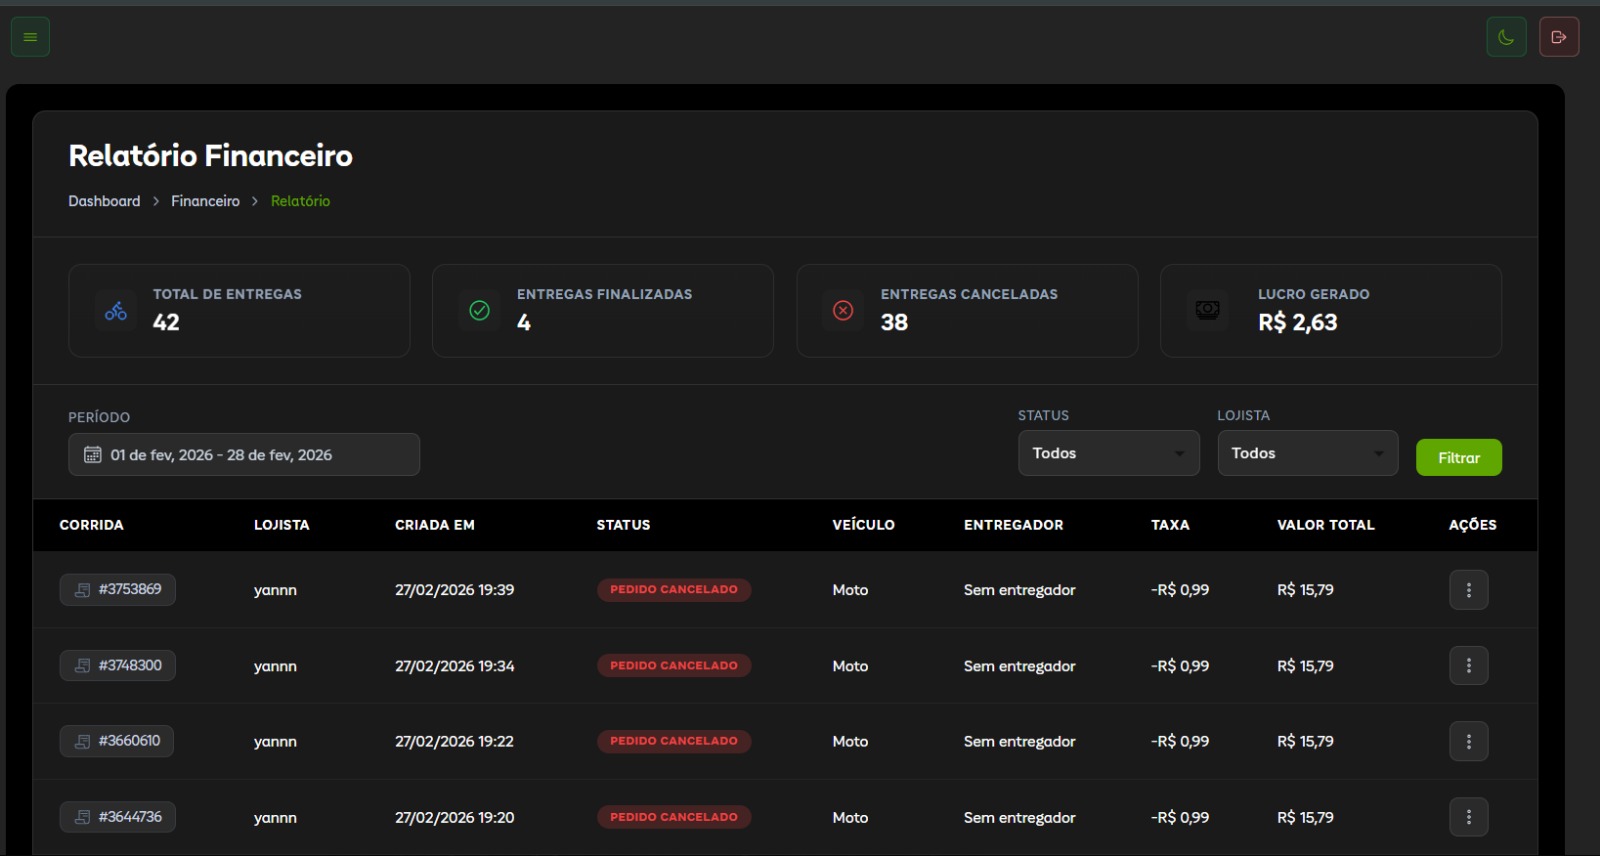
Task: Click the logout icon button
Action: coord(1558,37)
